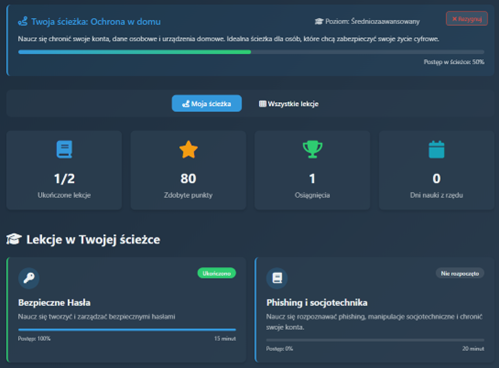This screenshot has width=499, height=368.
Task: Click the 15 minut duration text
Action: pos(225,338)
